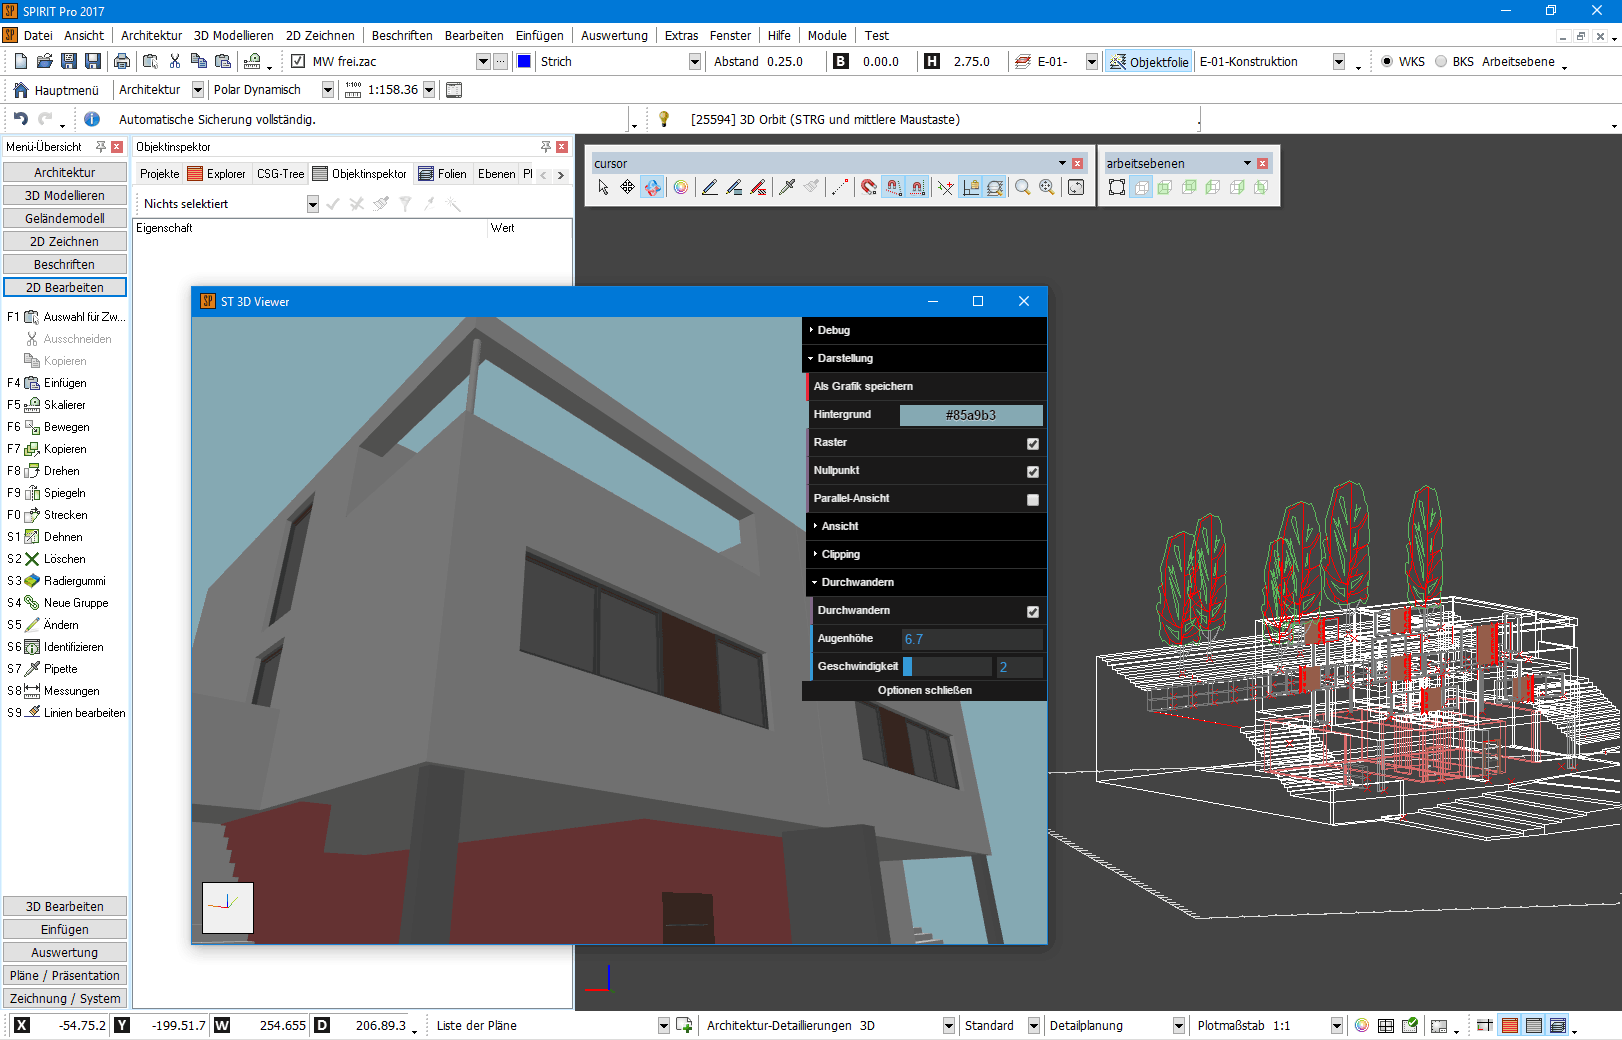1622x1040 pixels.
Task: Click the Geländemodell menu button
Action: coord(65,218)
